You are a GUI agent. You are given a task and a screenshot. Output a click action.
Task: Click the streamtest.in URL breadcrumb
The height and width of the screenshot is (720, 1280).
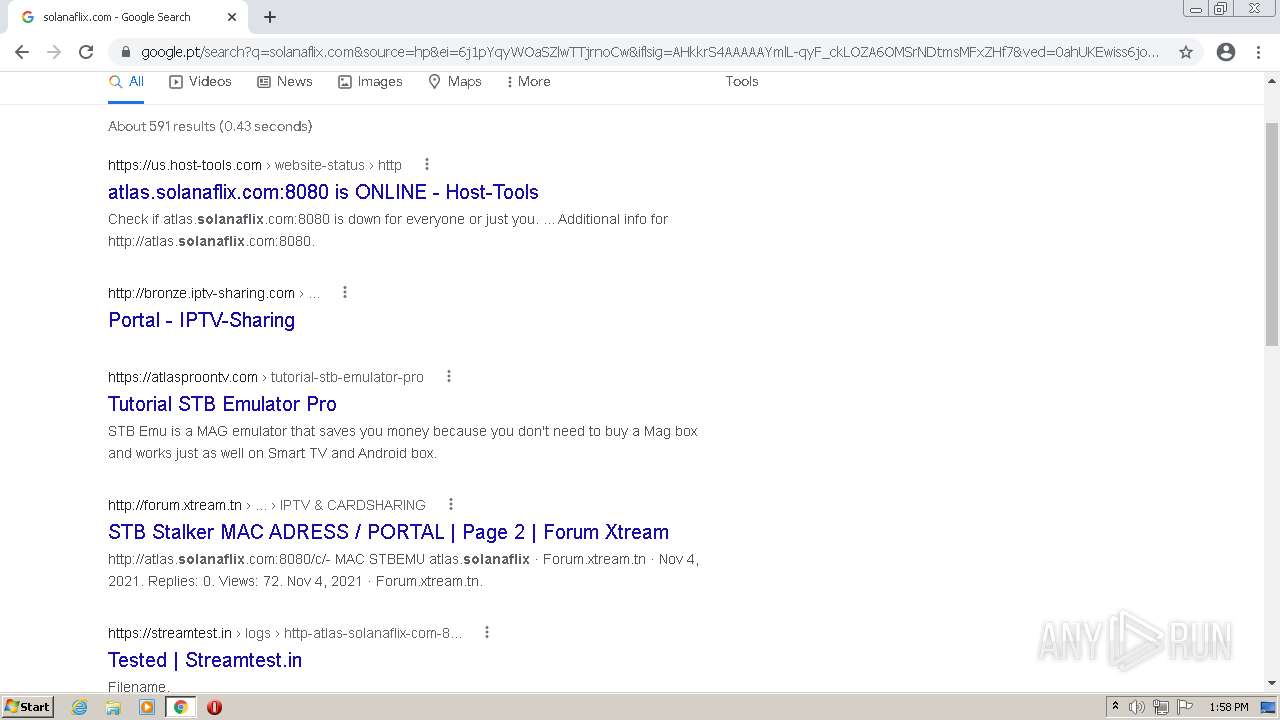pos(285,633)
